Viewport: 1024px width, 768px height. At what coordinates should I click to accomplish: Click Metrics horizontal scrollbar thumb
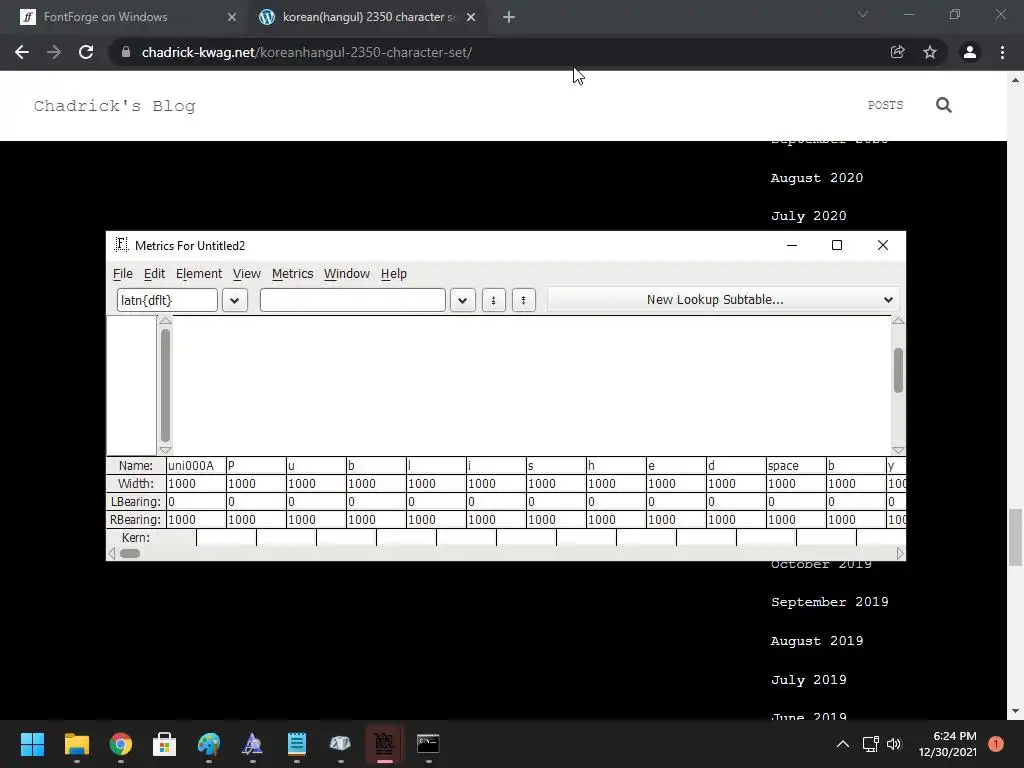(x=130, y=554)
